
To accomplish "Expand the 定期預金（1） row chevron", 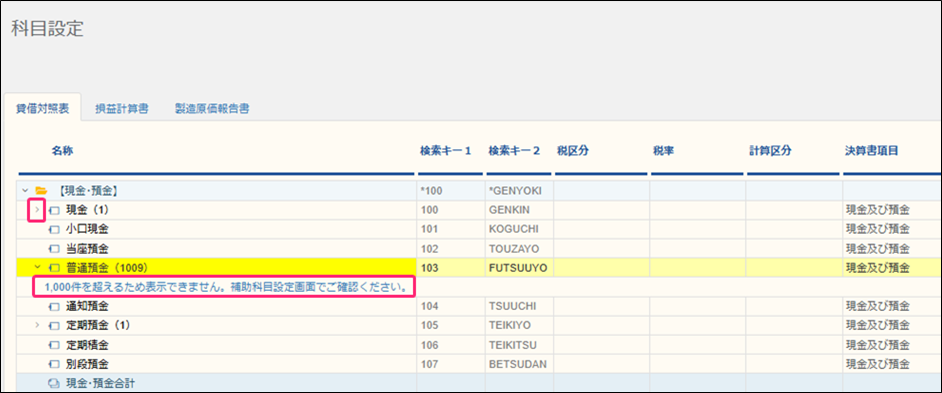I will (37, 326).
